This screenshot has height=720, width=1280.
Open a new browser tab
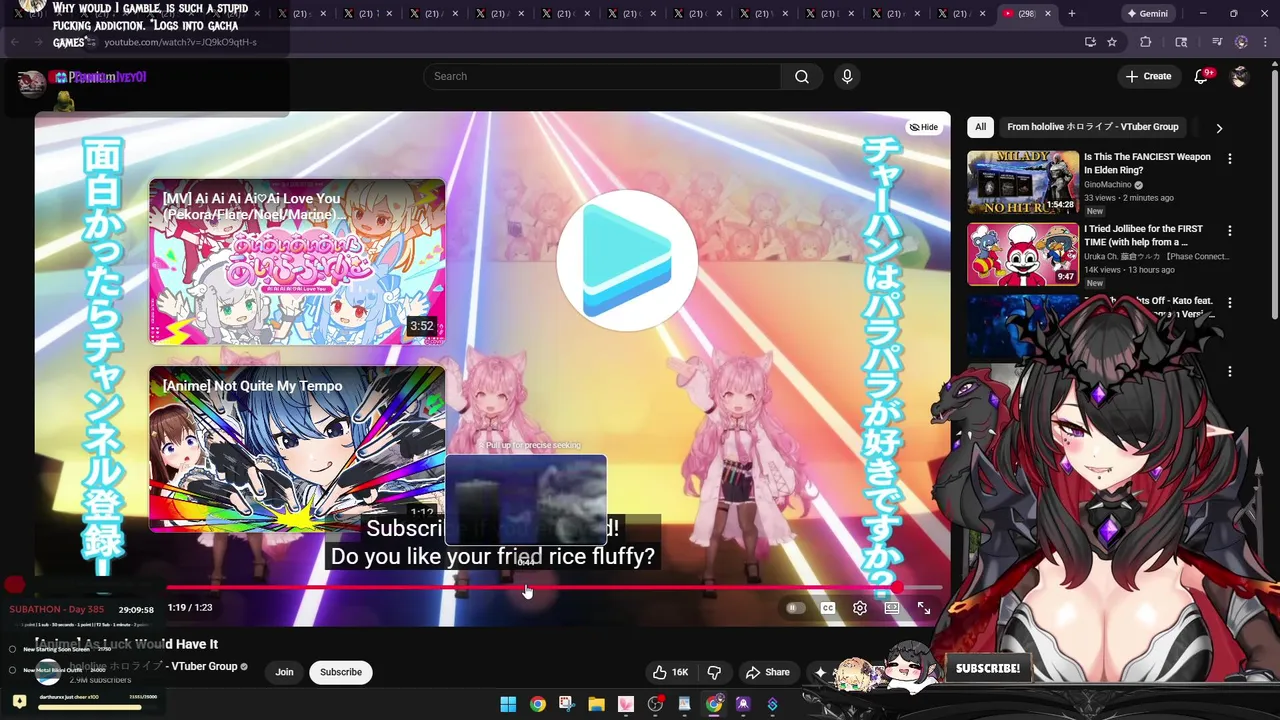point(1072,14)
